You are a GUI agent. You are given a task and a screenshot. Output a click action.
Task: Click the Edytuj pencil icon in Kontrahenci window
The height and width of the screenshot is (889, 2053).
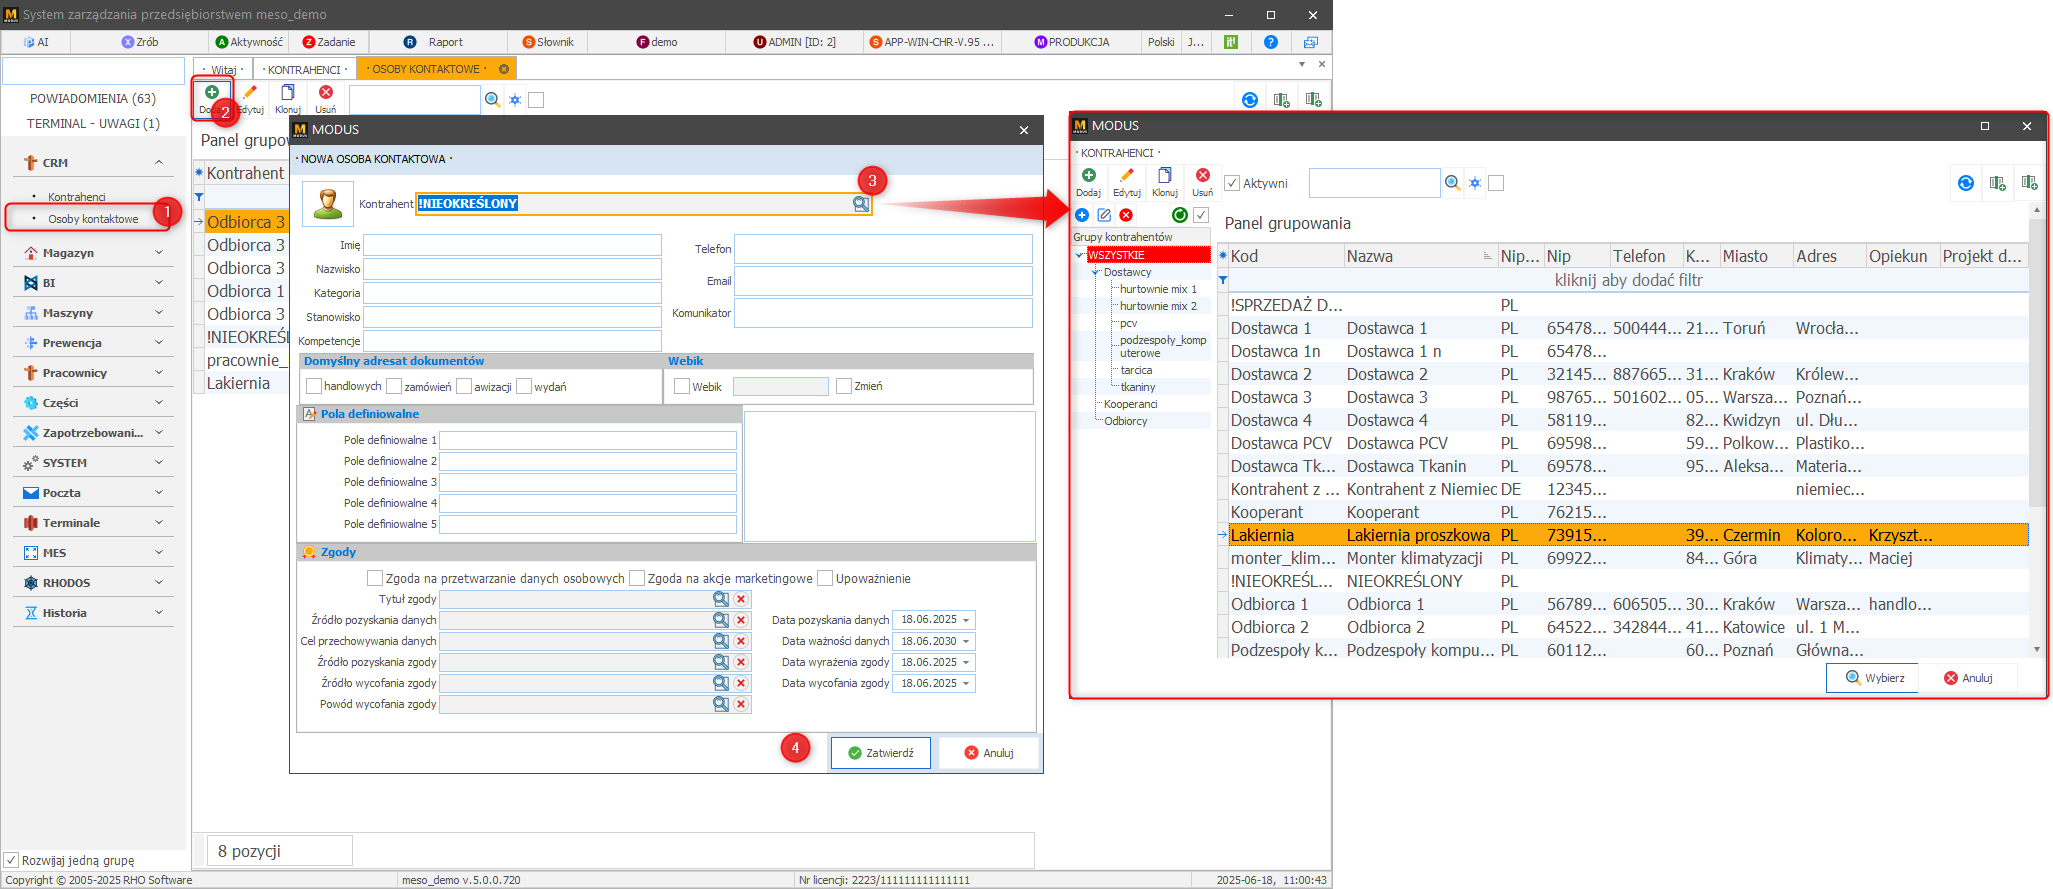tap(1126, 177)
